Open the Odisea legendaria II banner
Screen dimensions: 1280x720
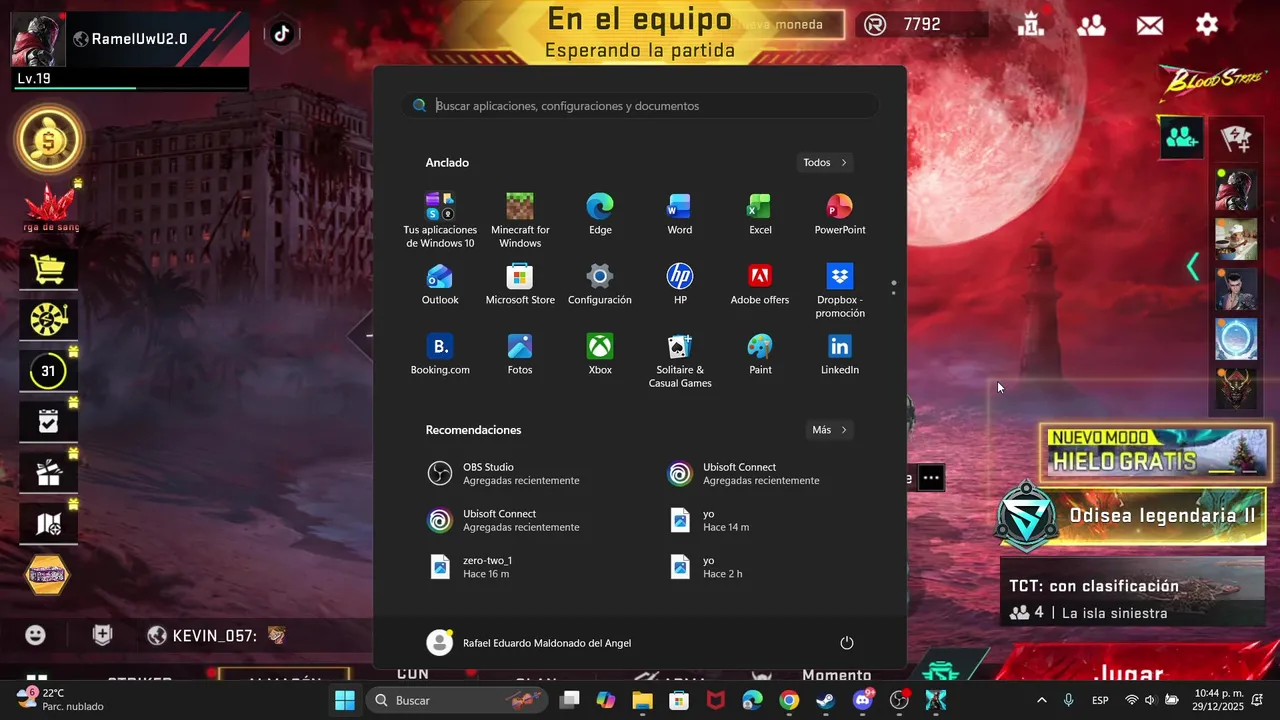click(1134, 516)
